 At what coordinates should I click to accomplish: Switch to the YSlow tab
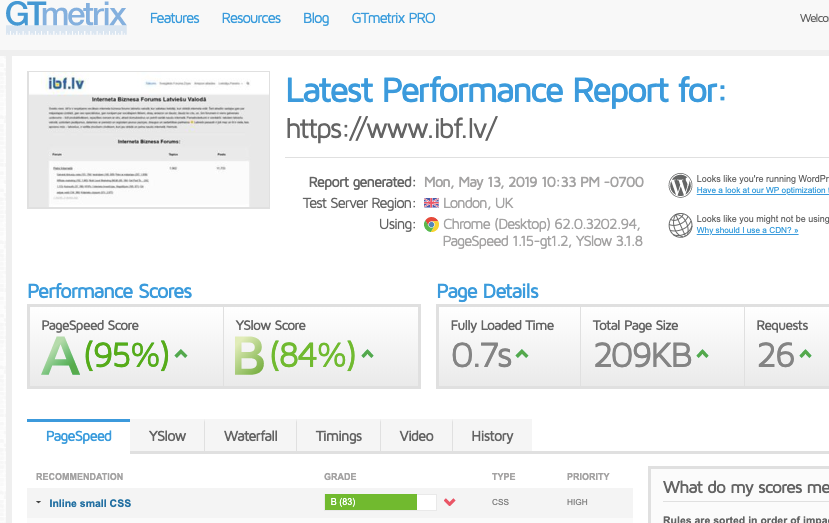pyautogui.click(x=167, y=436)
